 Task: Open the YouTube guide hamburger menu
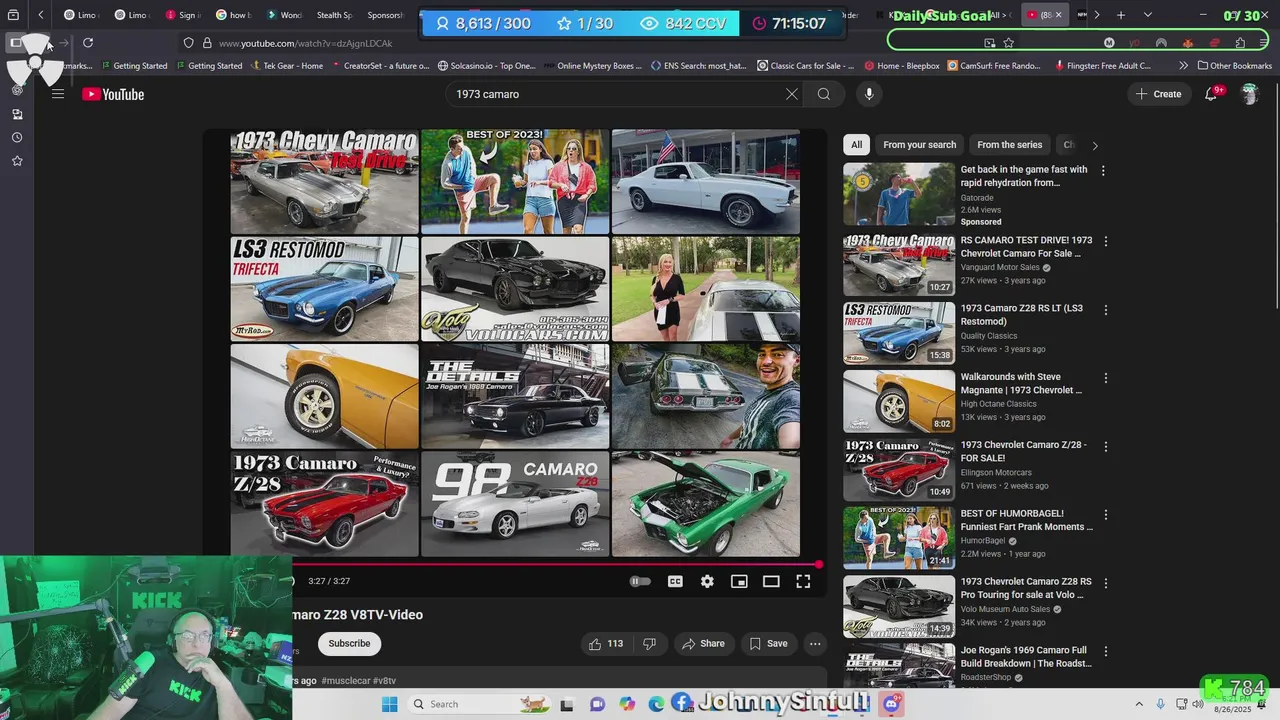pyautogui.click(x=58, y=94)
